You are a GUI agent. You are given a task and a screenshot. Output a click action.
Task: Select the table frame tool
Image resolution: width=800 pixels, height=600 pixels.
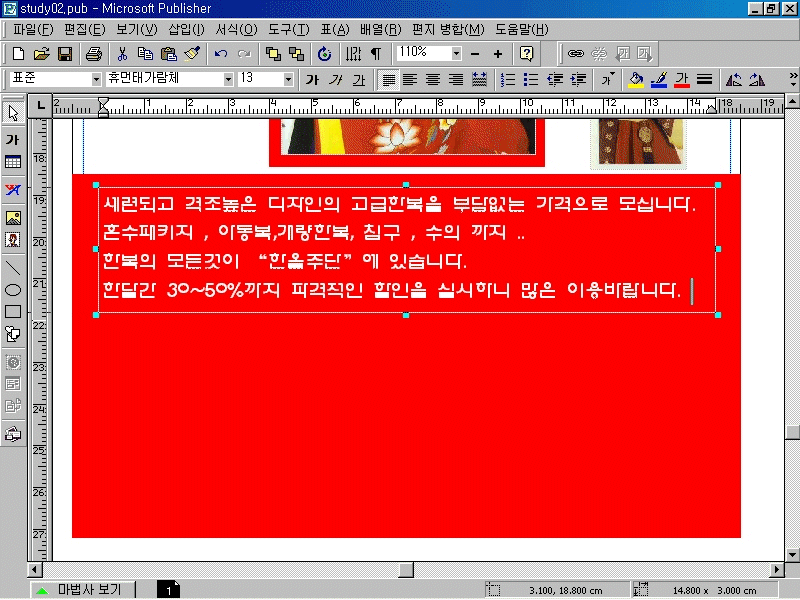pos(13,162)
